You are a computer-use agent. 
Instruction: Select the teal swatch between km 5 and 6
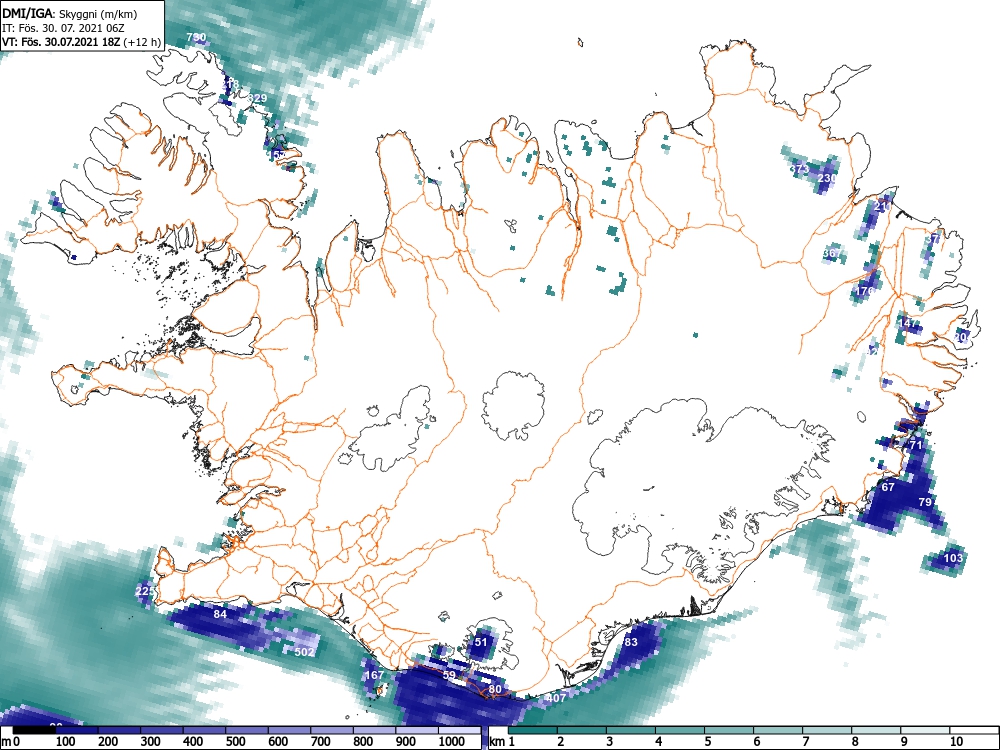[730, 730]
